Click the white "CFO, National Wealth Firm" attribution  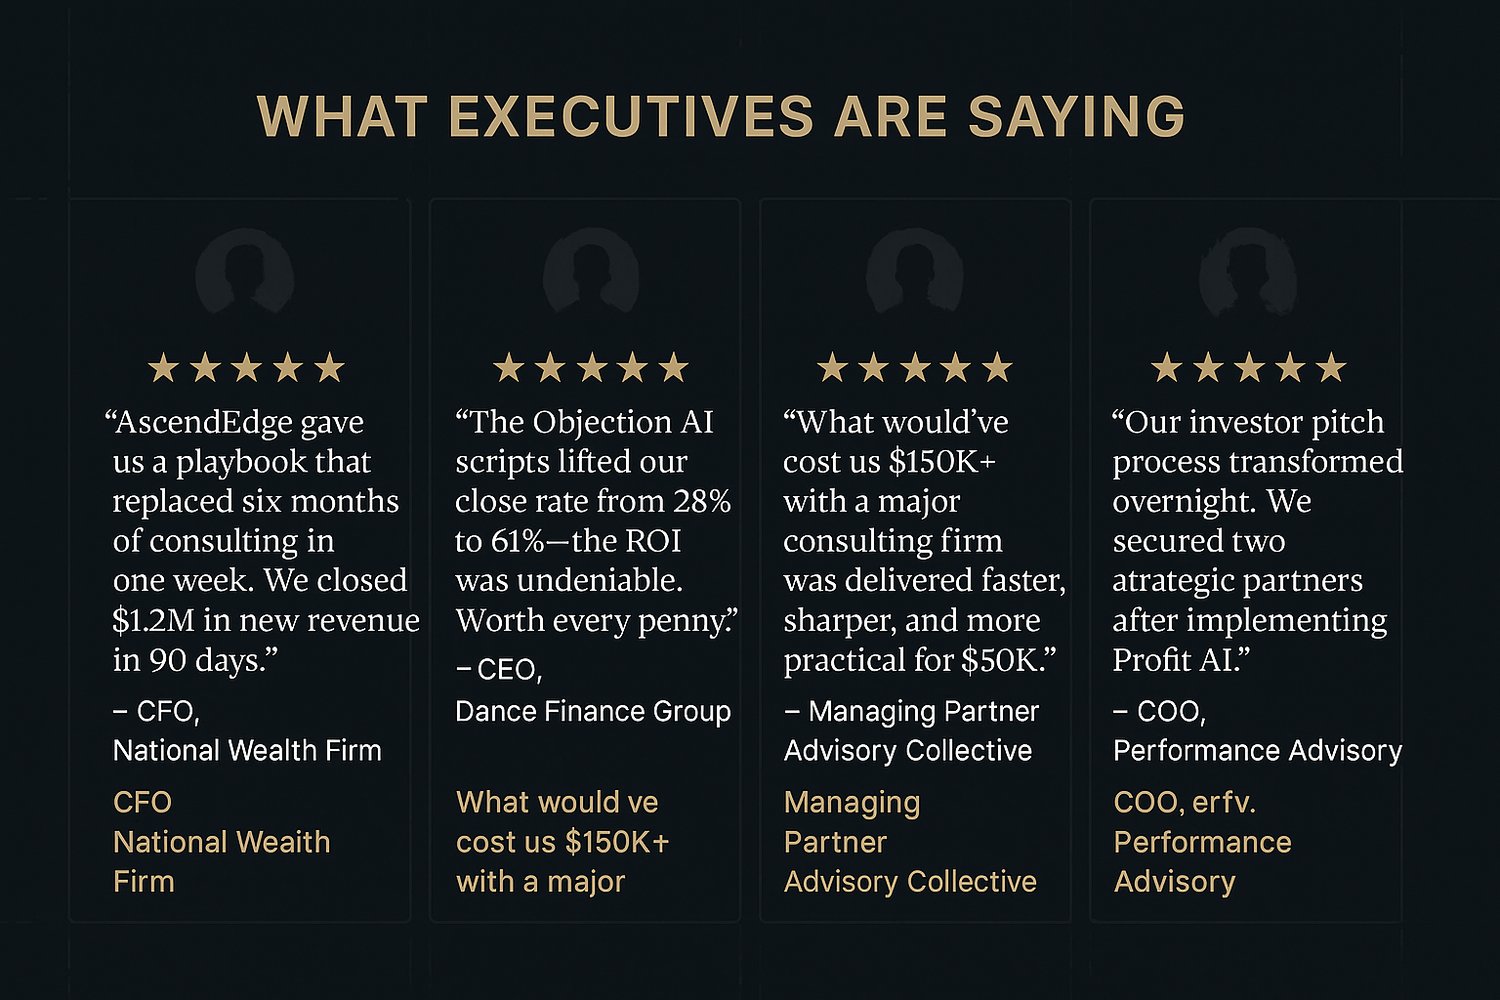point(246,731)
